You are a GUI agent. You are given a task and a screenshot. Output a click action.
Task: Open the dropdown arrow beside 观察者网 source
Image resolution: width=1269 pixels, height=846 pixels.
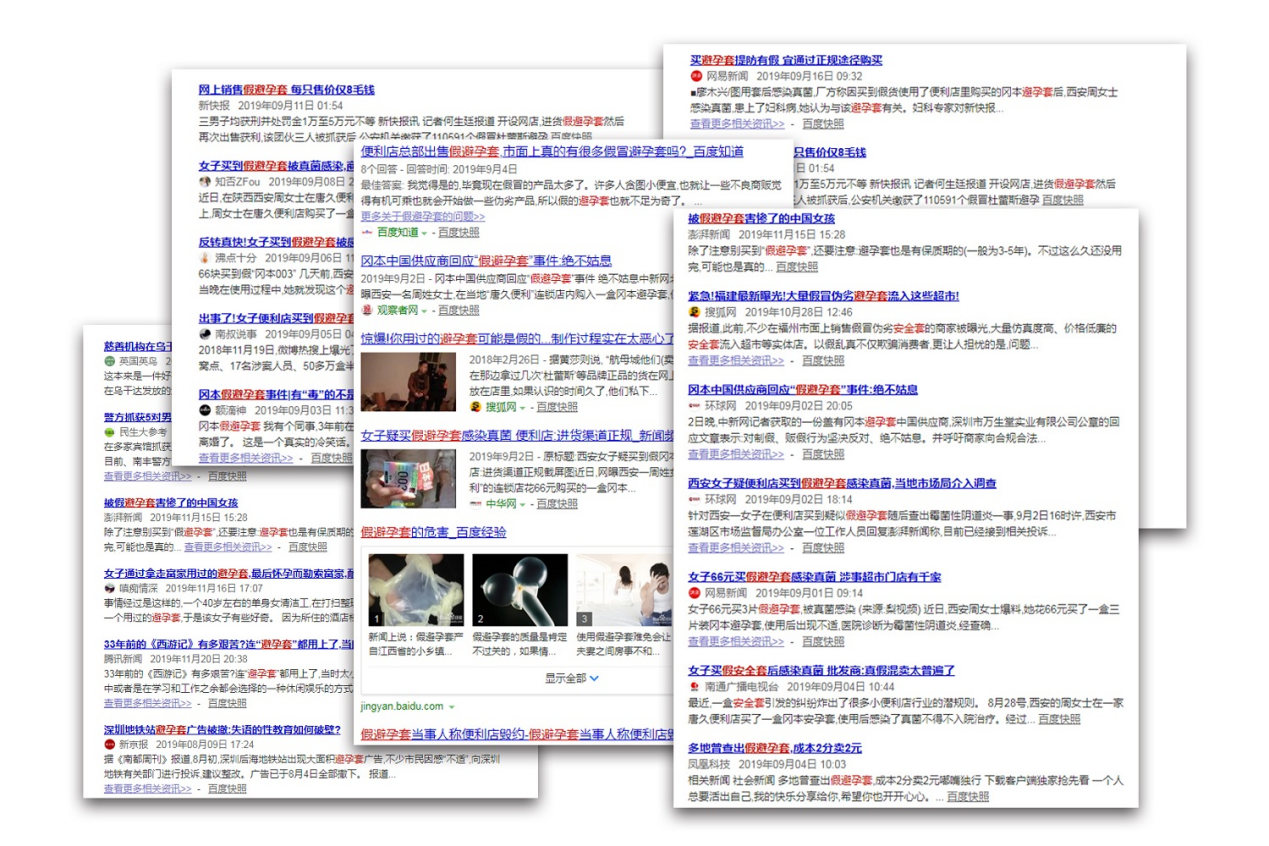(x=425, y=311)
